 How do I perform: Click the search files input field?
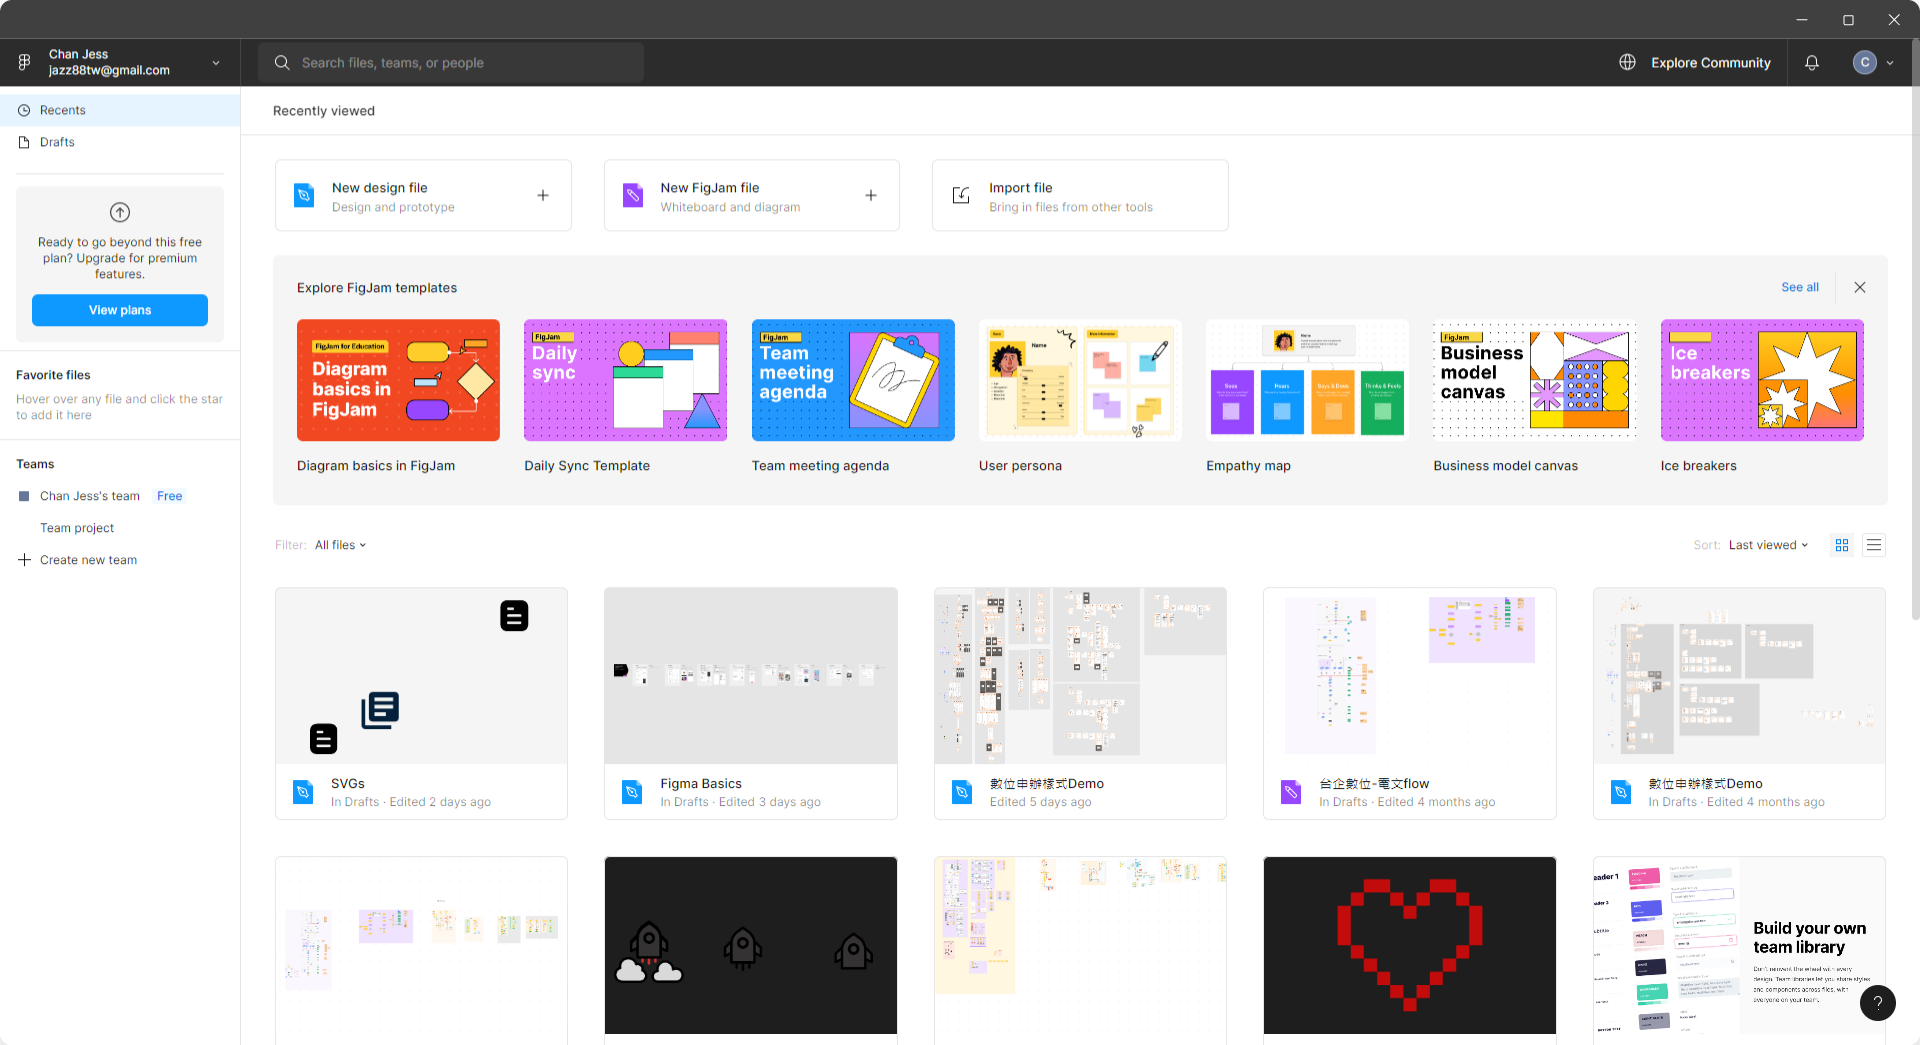(x=451, y=62)
